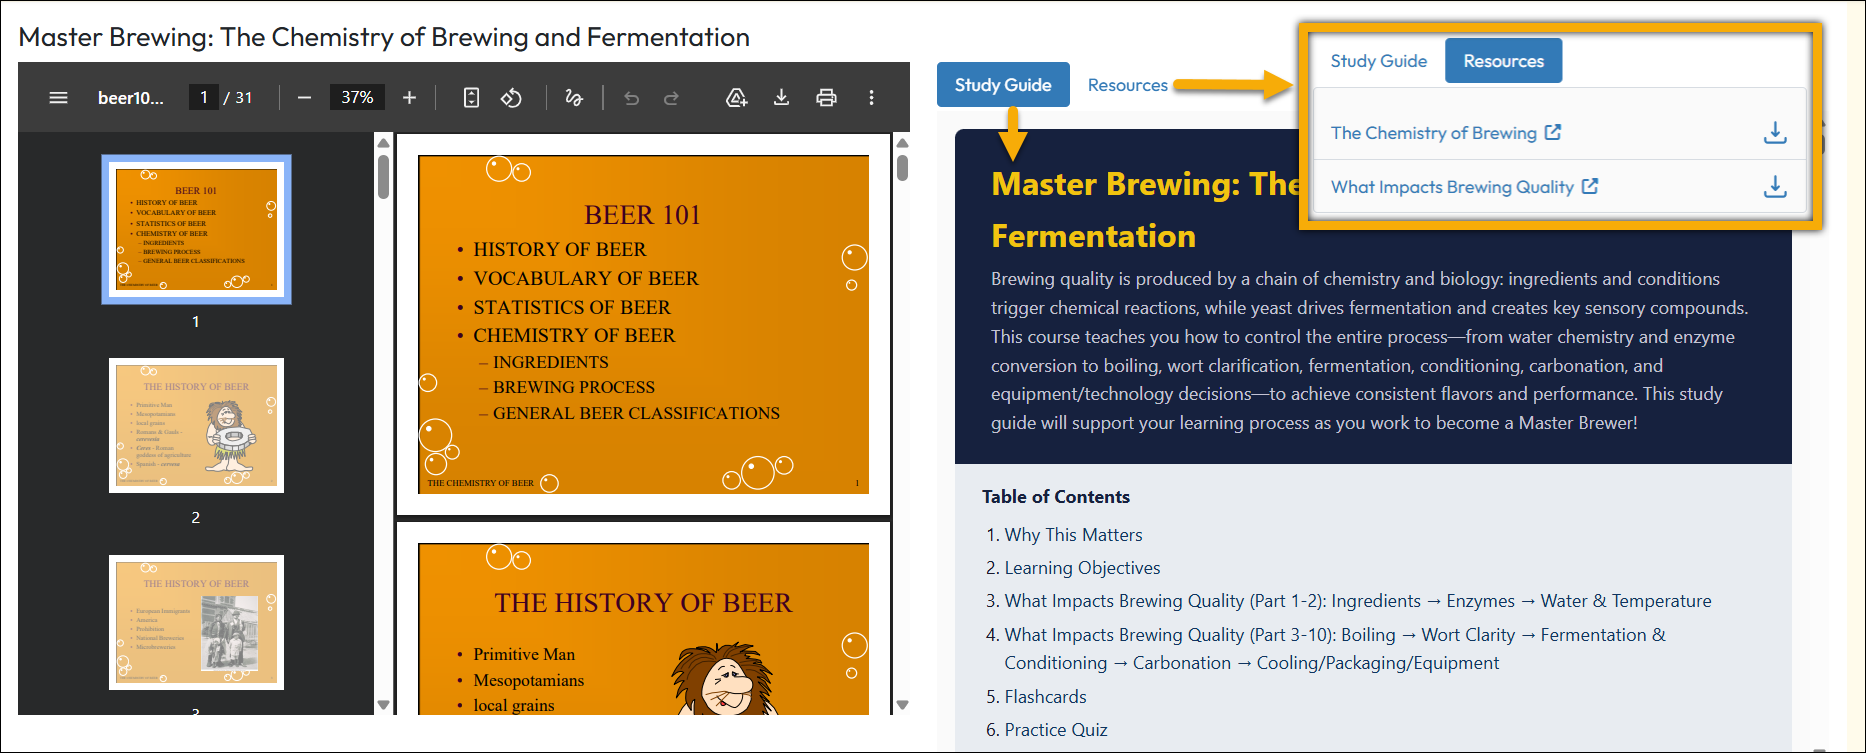The height and width of the screenshot is (753, 1866).
Task: Open the PDF more actions menu
Action: click(x=871, y=97)
